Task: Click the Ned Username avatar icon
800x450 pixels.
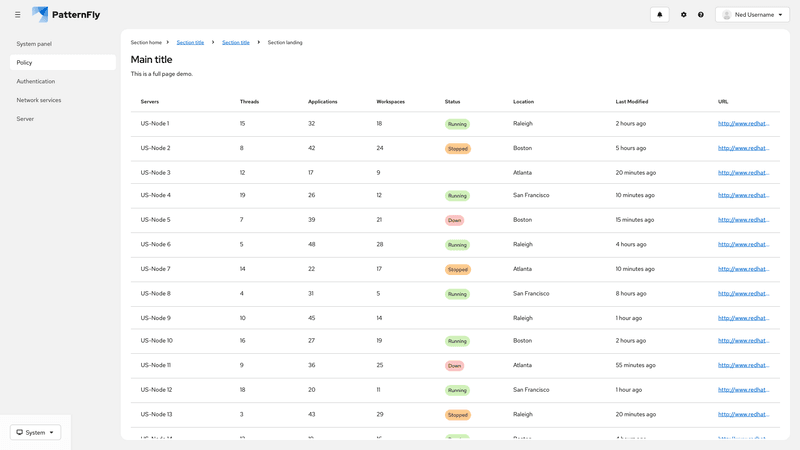Action: tap(727, 15)
